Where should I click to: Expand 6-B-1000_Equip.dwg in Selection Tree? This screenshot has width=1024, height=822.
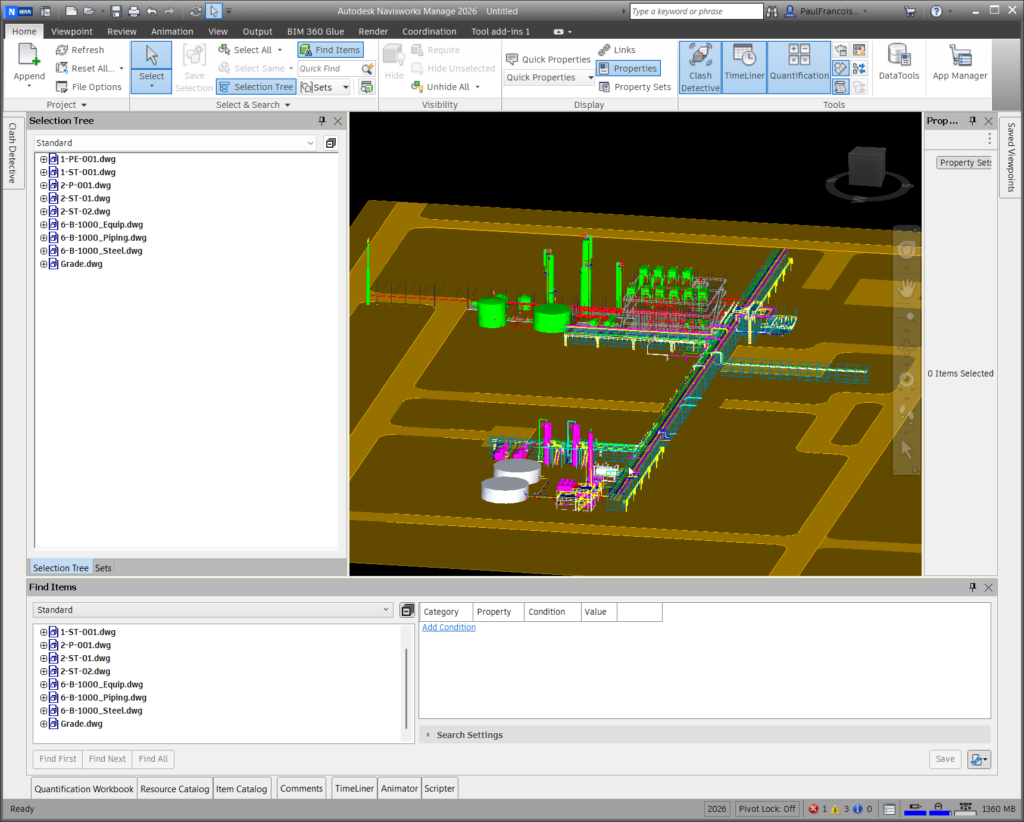pyautogui.click(x=44, y=225)
